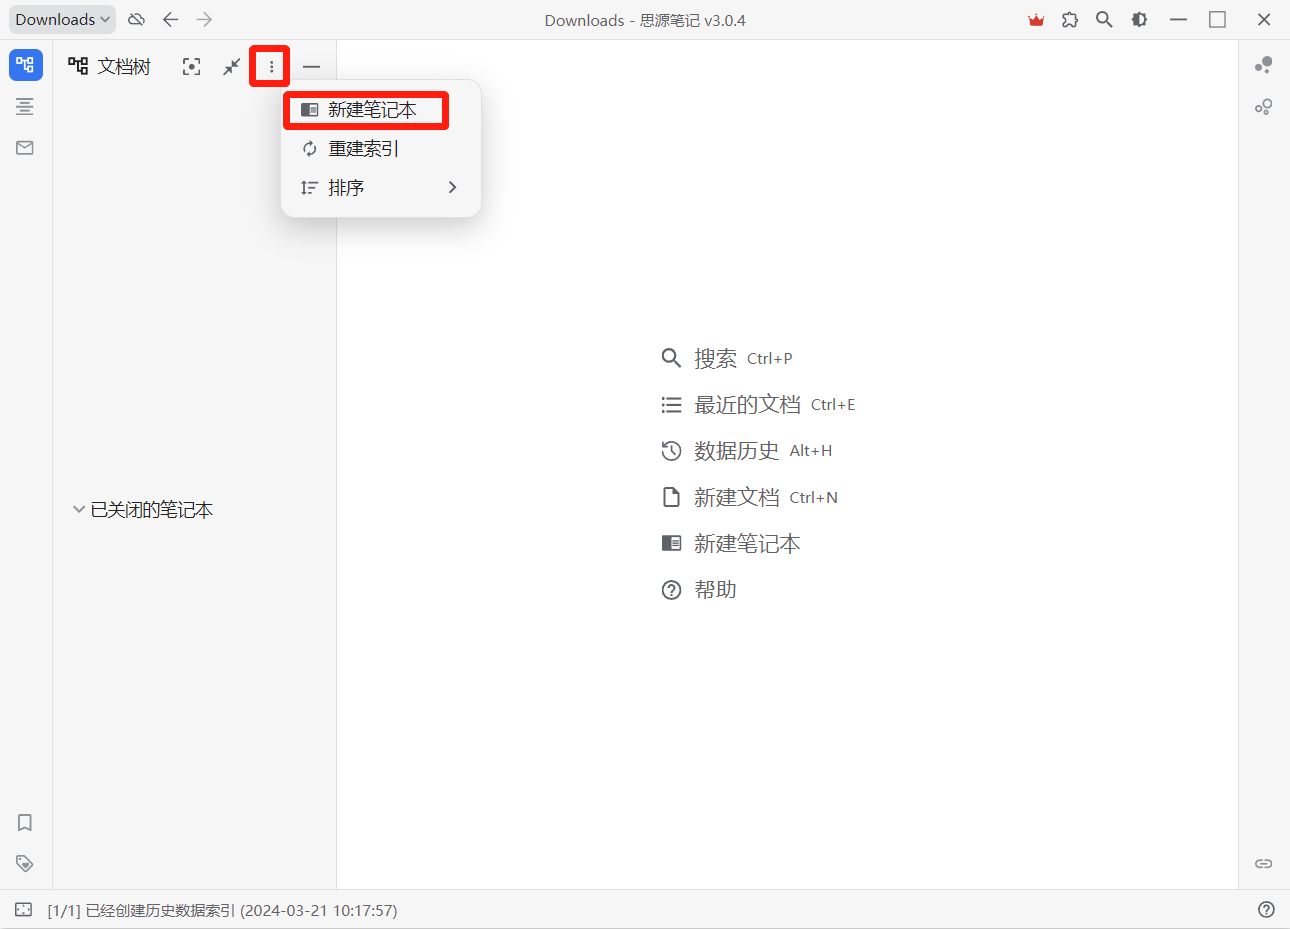Open 数据历史 from the start page
The height and width of the screenshot is (929, 1290).
coord(747,450)
